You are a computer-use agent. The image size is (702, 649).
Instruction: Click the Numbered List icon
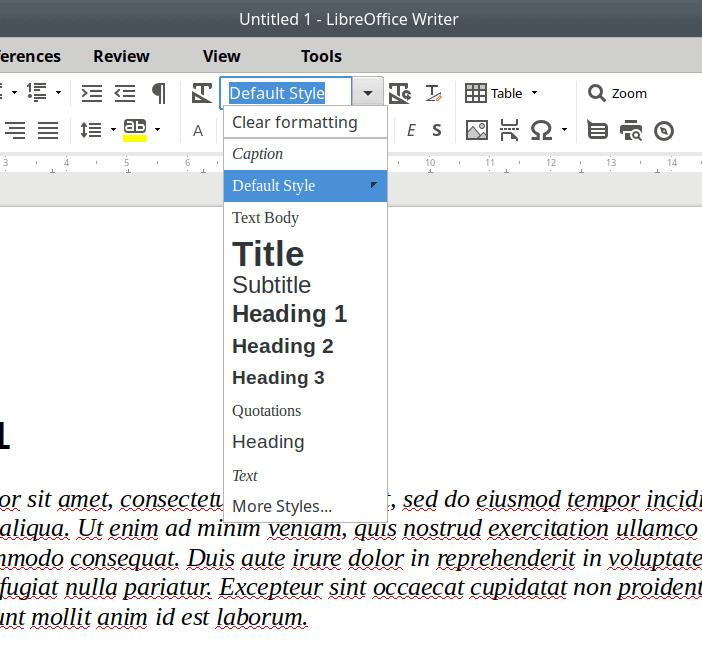coord(37,93)
